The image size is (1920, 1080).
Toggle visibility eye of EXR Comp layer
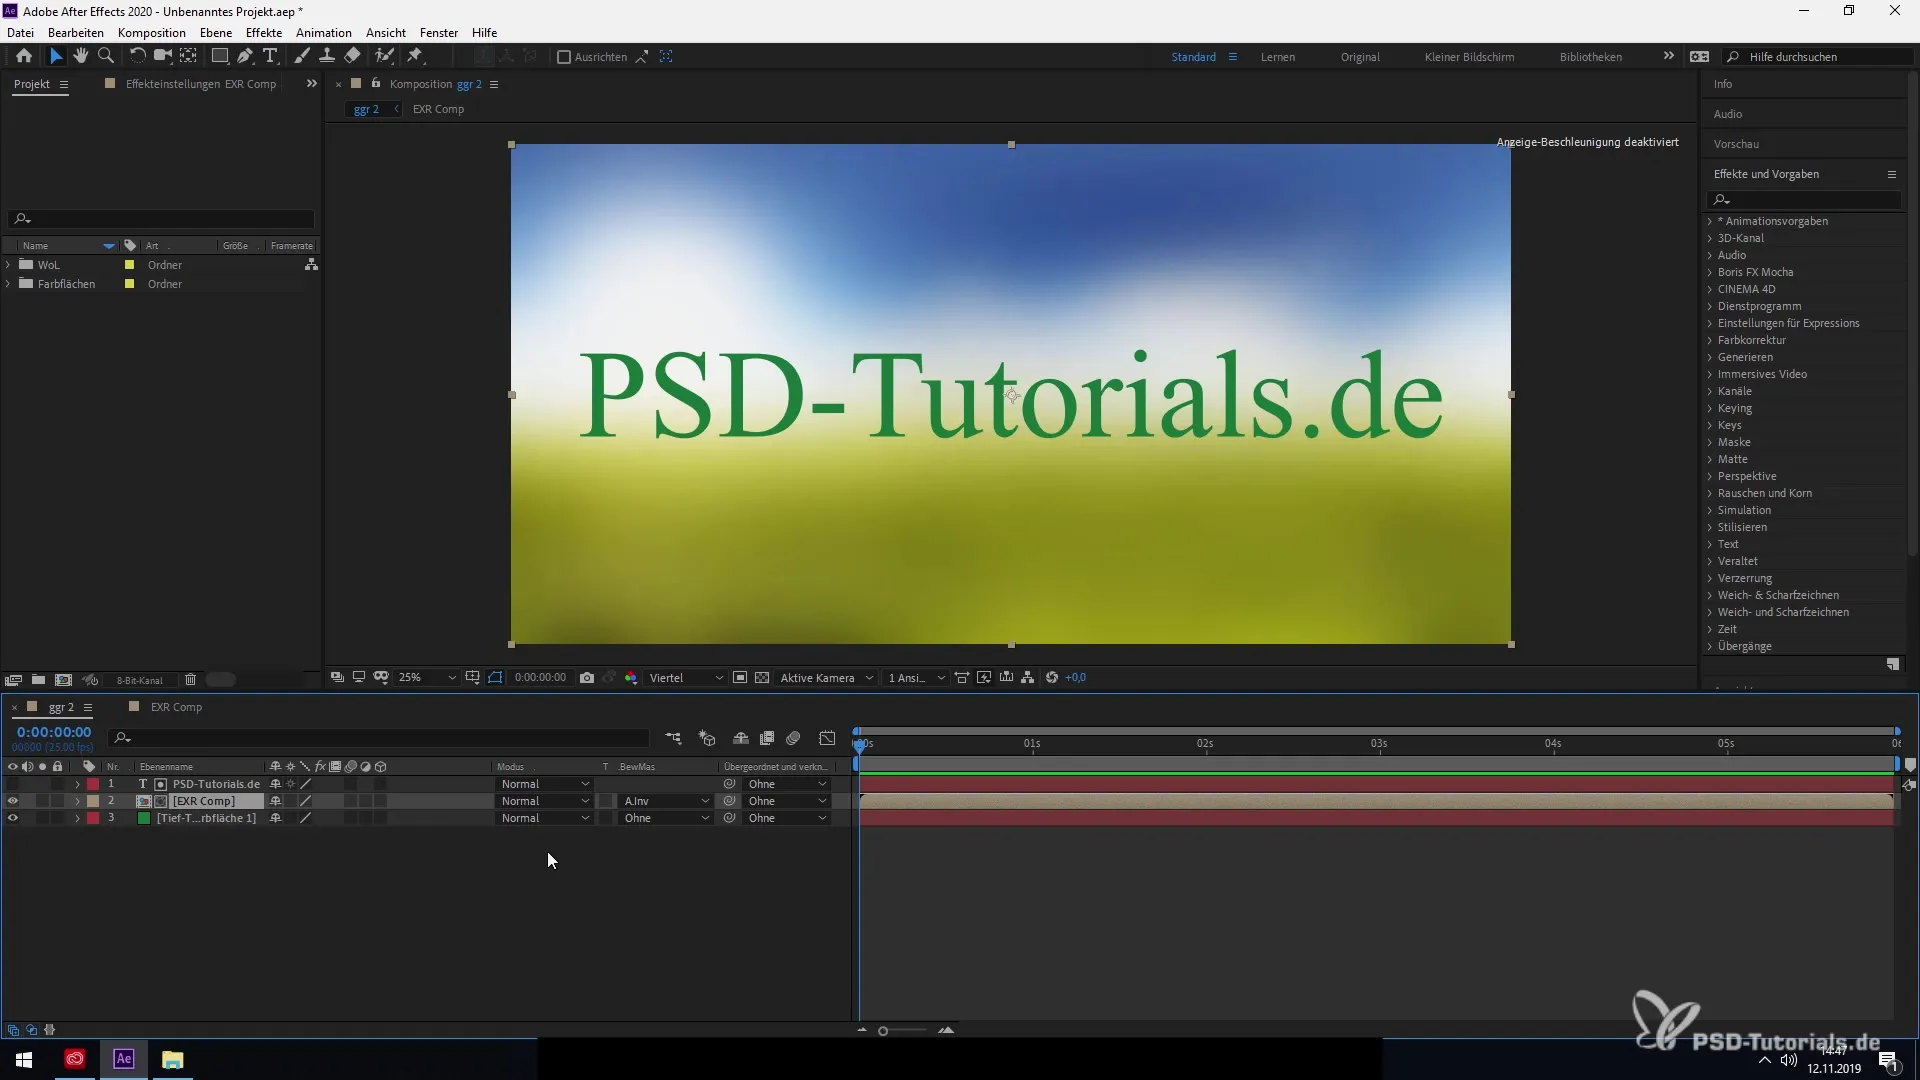pos(13,801)
